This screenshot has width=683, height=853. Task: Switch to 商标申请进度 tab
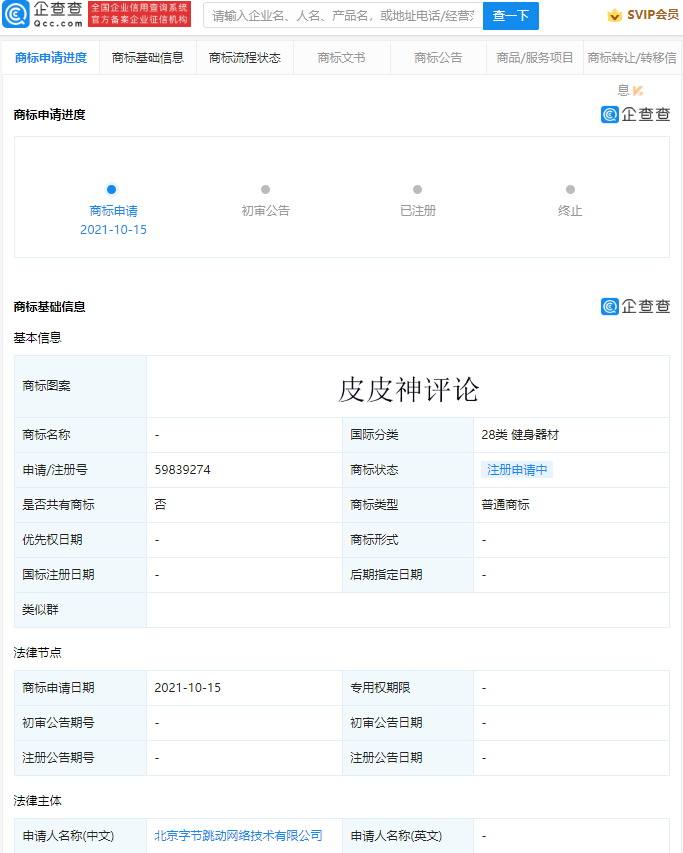tap(51, 58)
